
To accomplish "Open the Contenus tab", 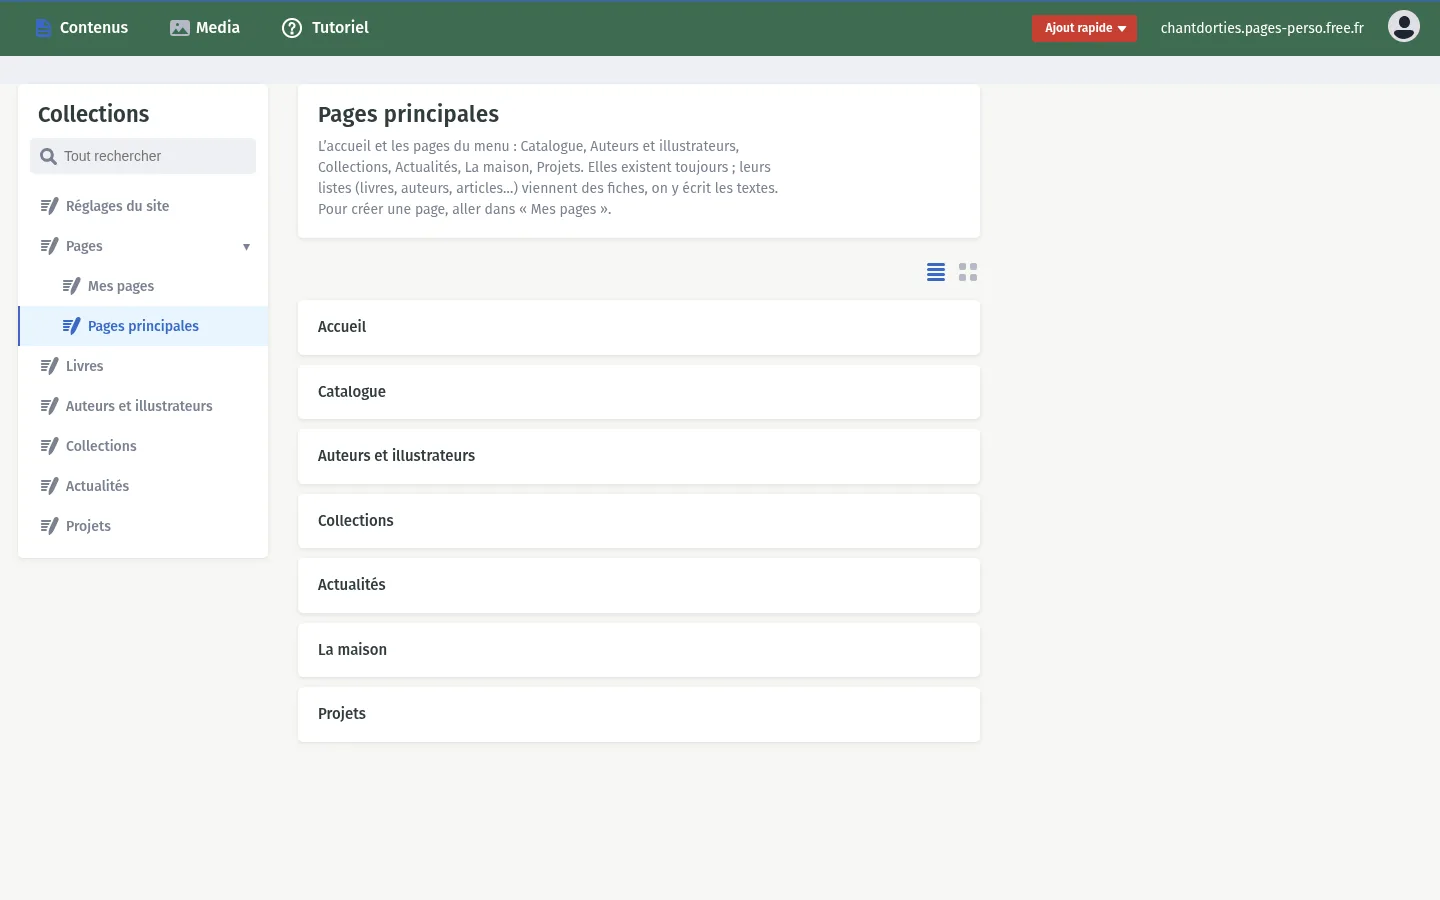I will point(82,28).
